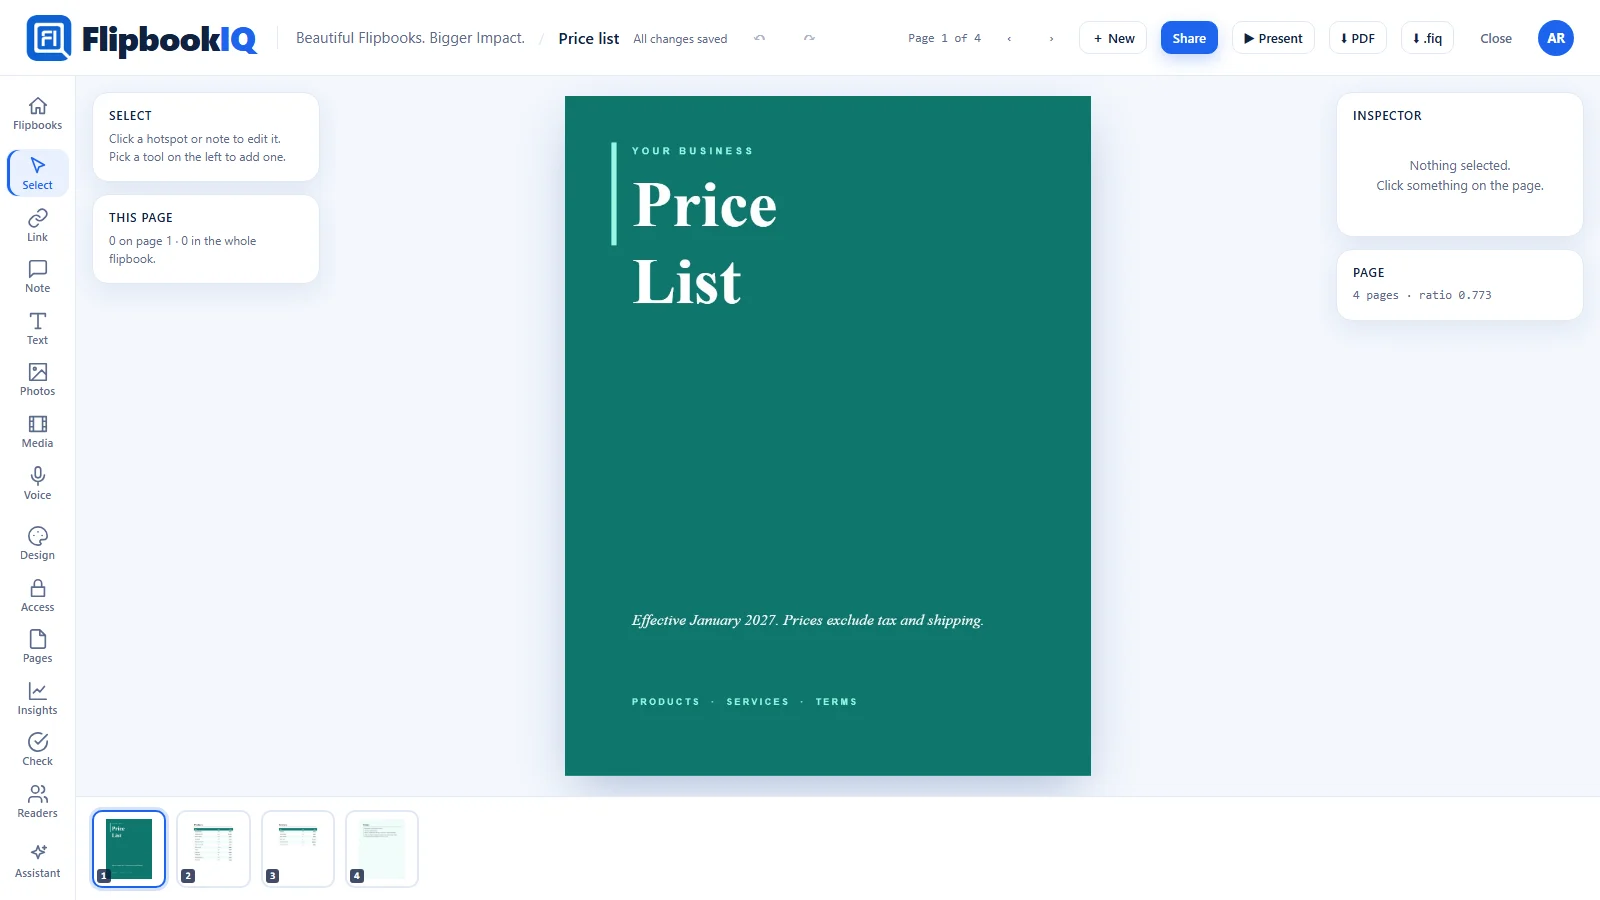Choose the Link hotspot tool
This screenshot has width=1600, height=900.
(x=37, y=225)
